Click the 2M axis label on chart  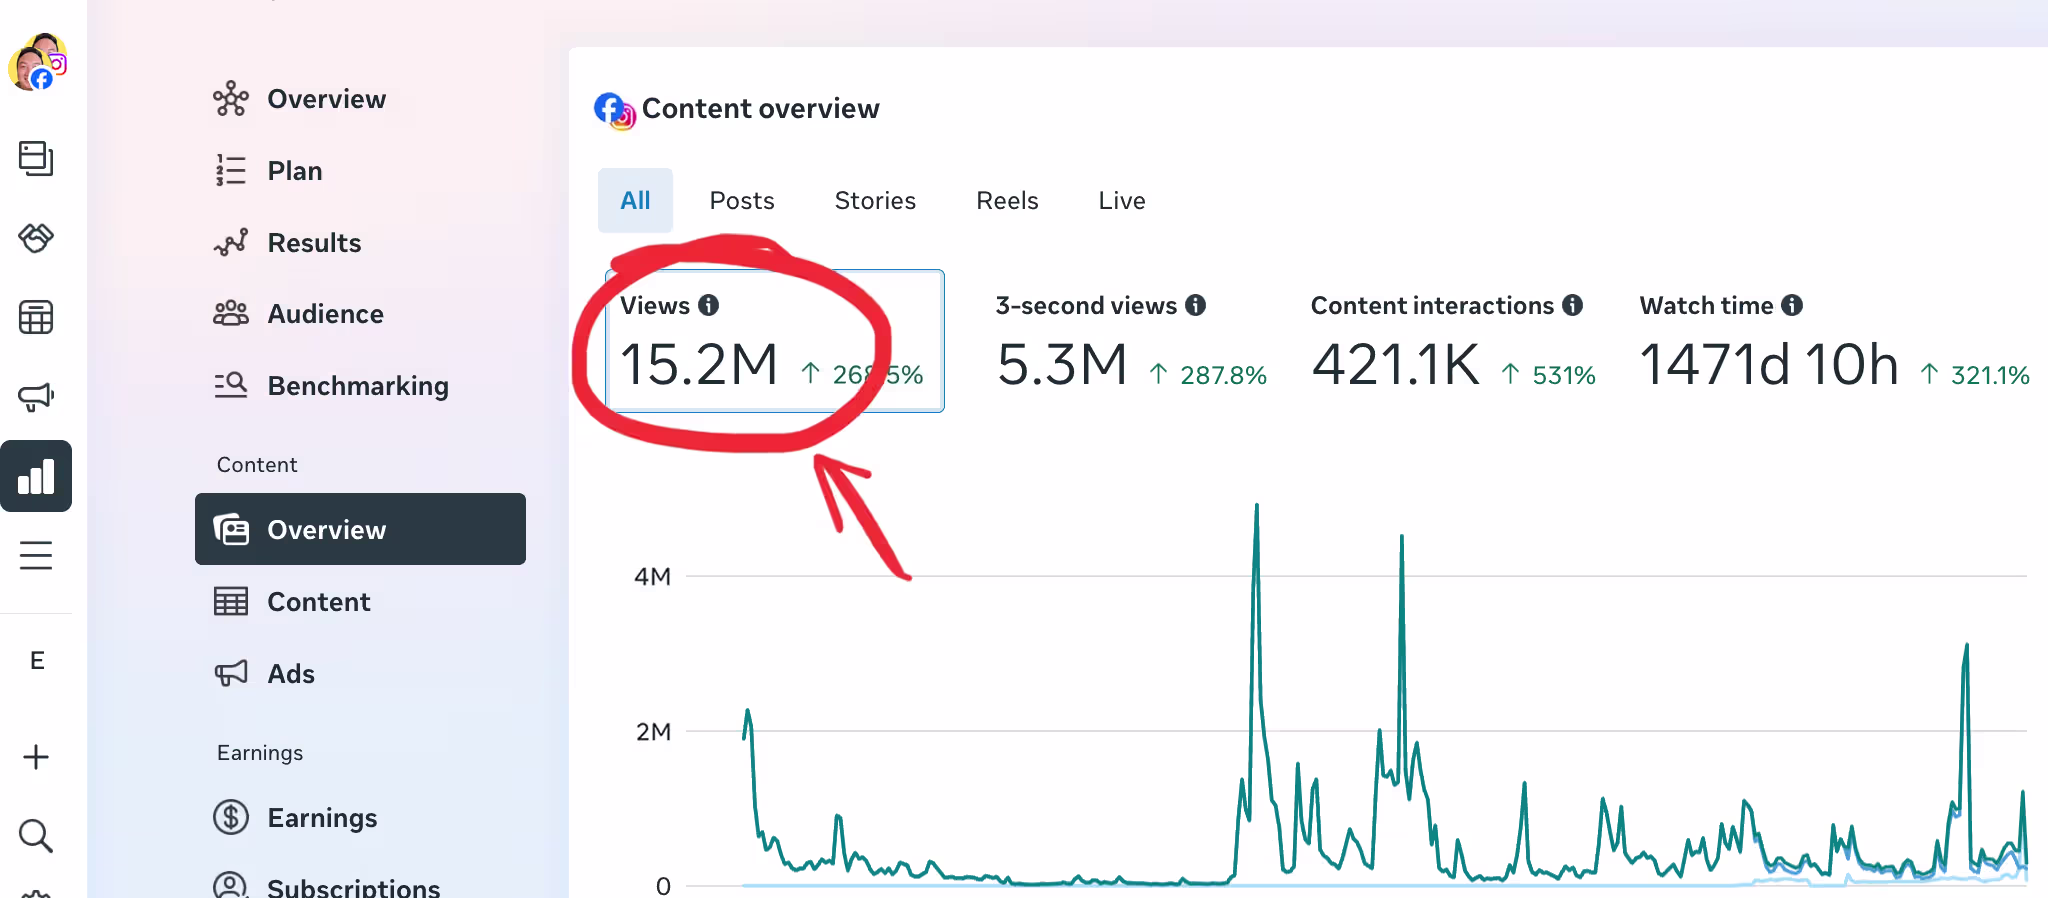click(x=653, y=732)
